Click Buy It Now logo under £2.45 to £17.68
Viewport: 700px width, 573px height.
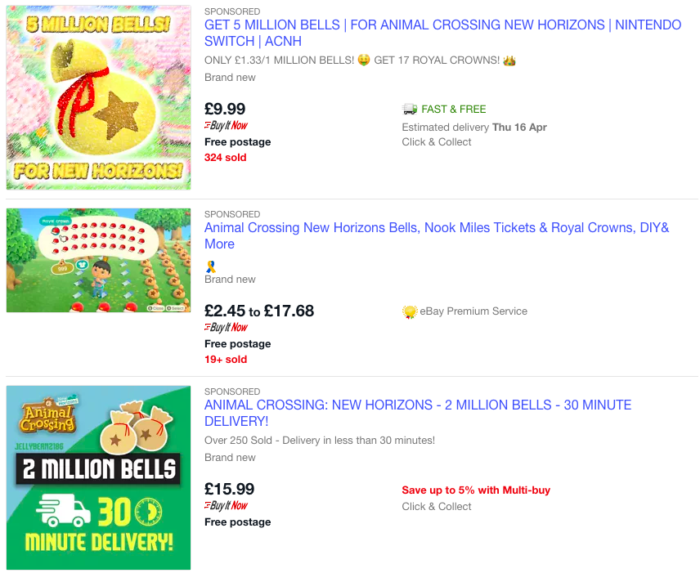(226, 328)
